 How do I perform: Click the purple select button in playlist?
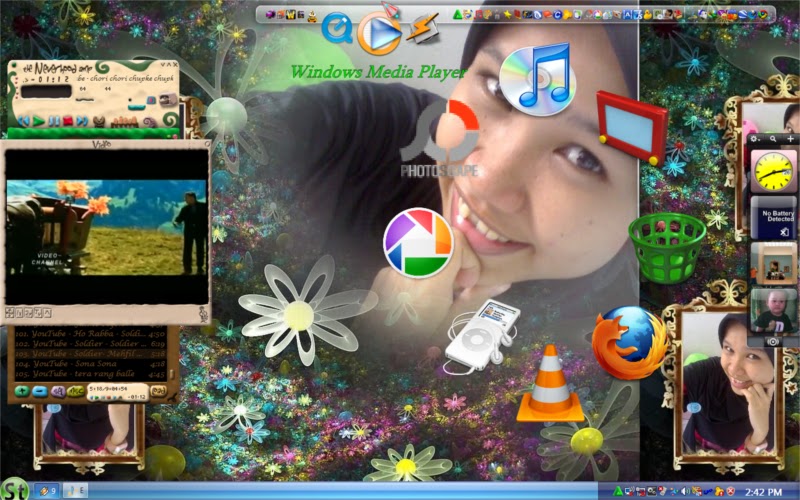[58, 391]
